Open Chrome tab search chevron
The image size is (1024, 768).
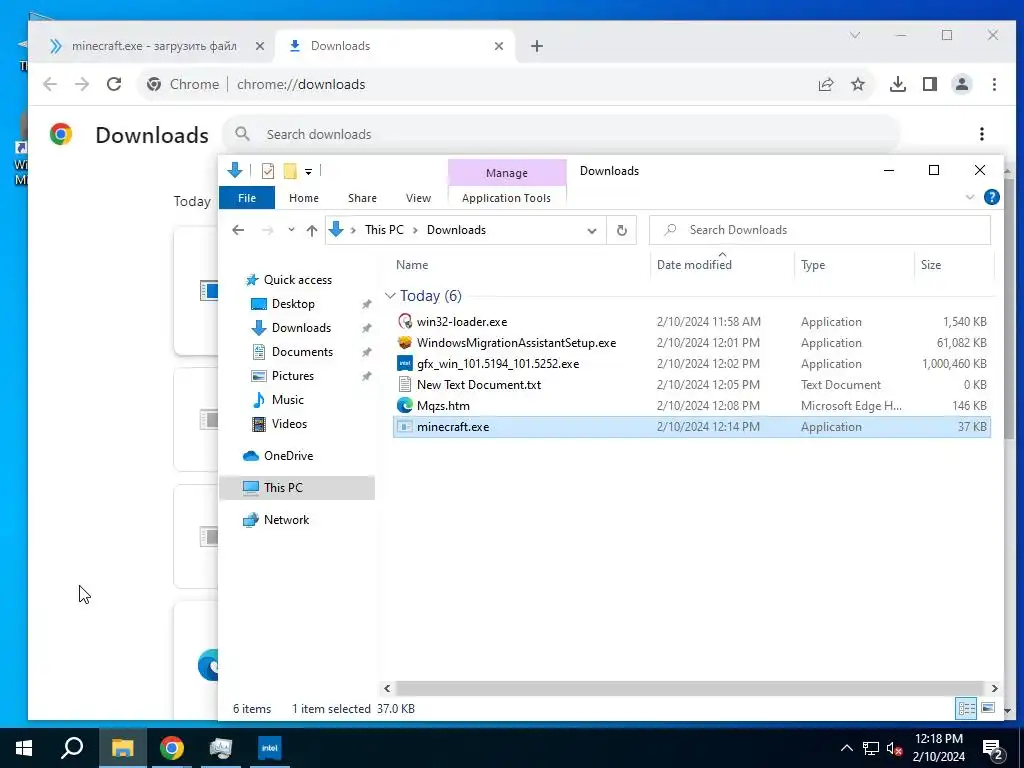tap(855, 35)
